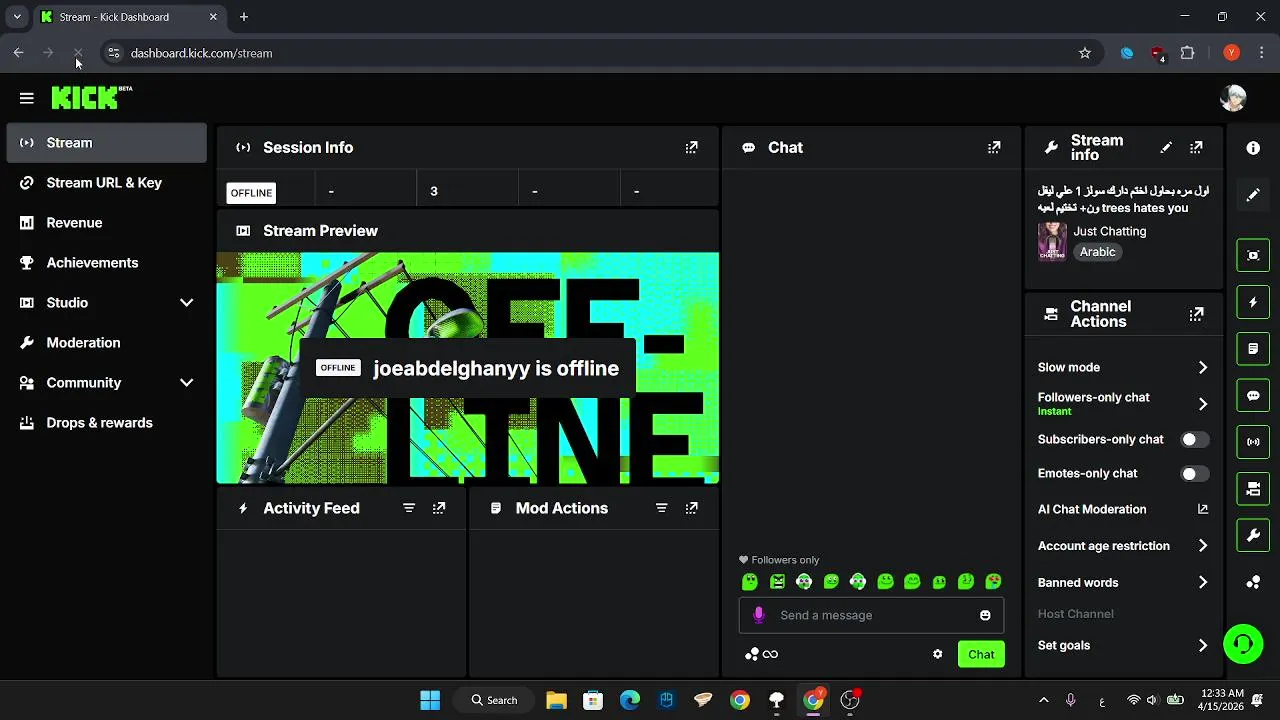The image size is (1280, 720).
Task: Open chat settings gear icon
Action: click(x=938, y=654)
